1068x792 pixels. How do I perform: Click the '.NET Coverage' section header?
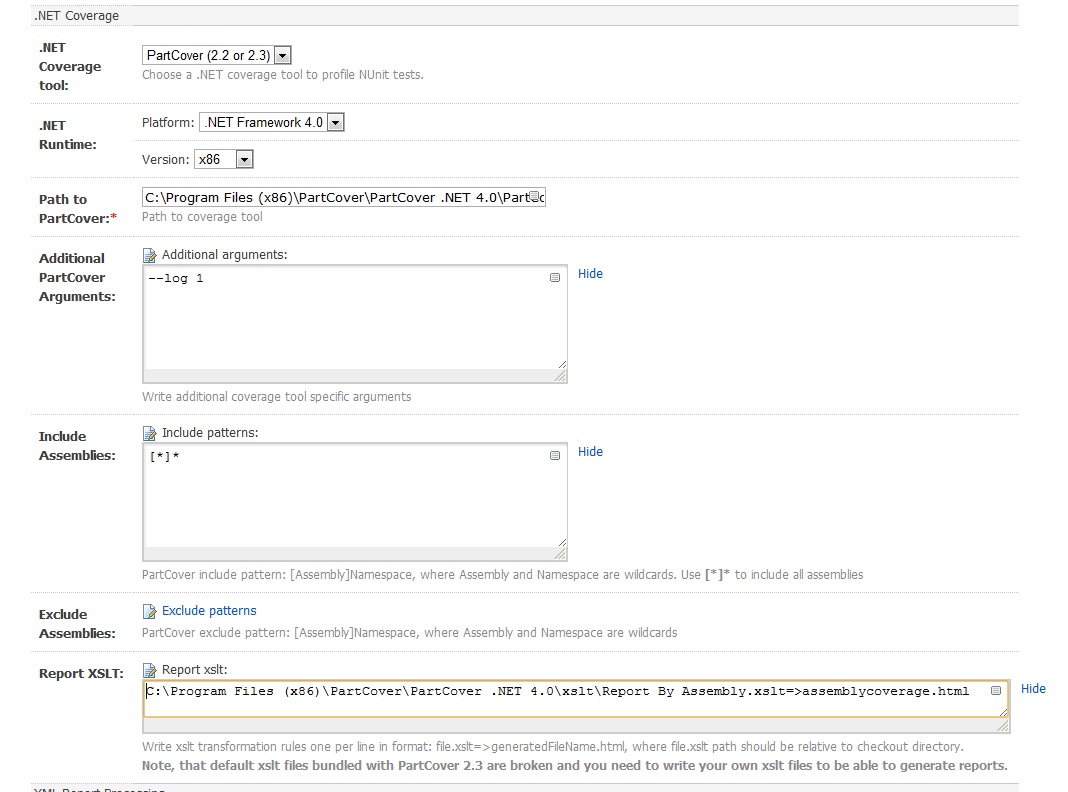(76, 16)
